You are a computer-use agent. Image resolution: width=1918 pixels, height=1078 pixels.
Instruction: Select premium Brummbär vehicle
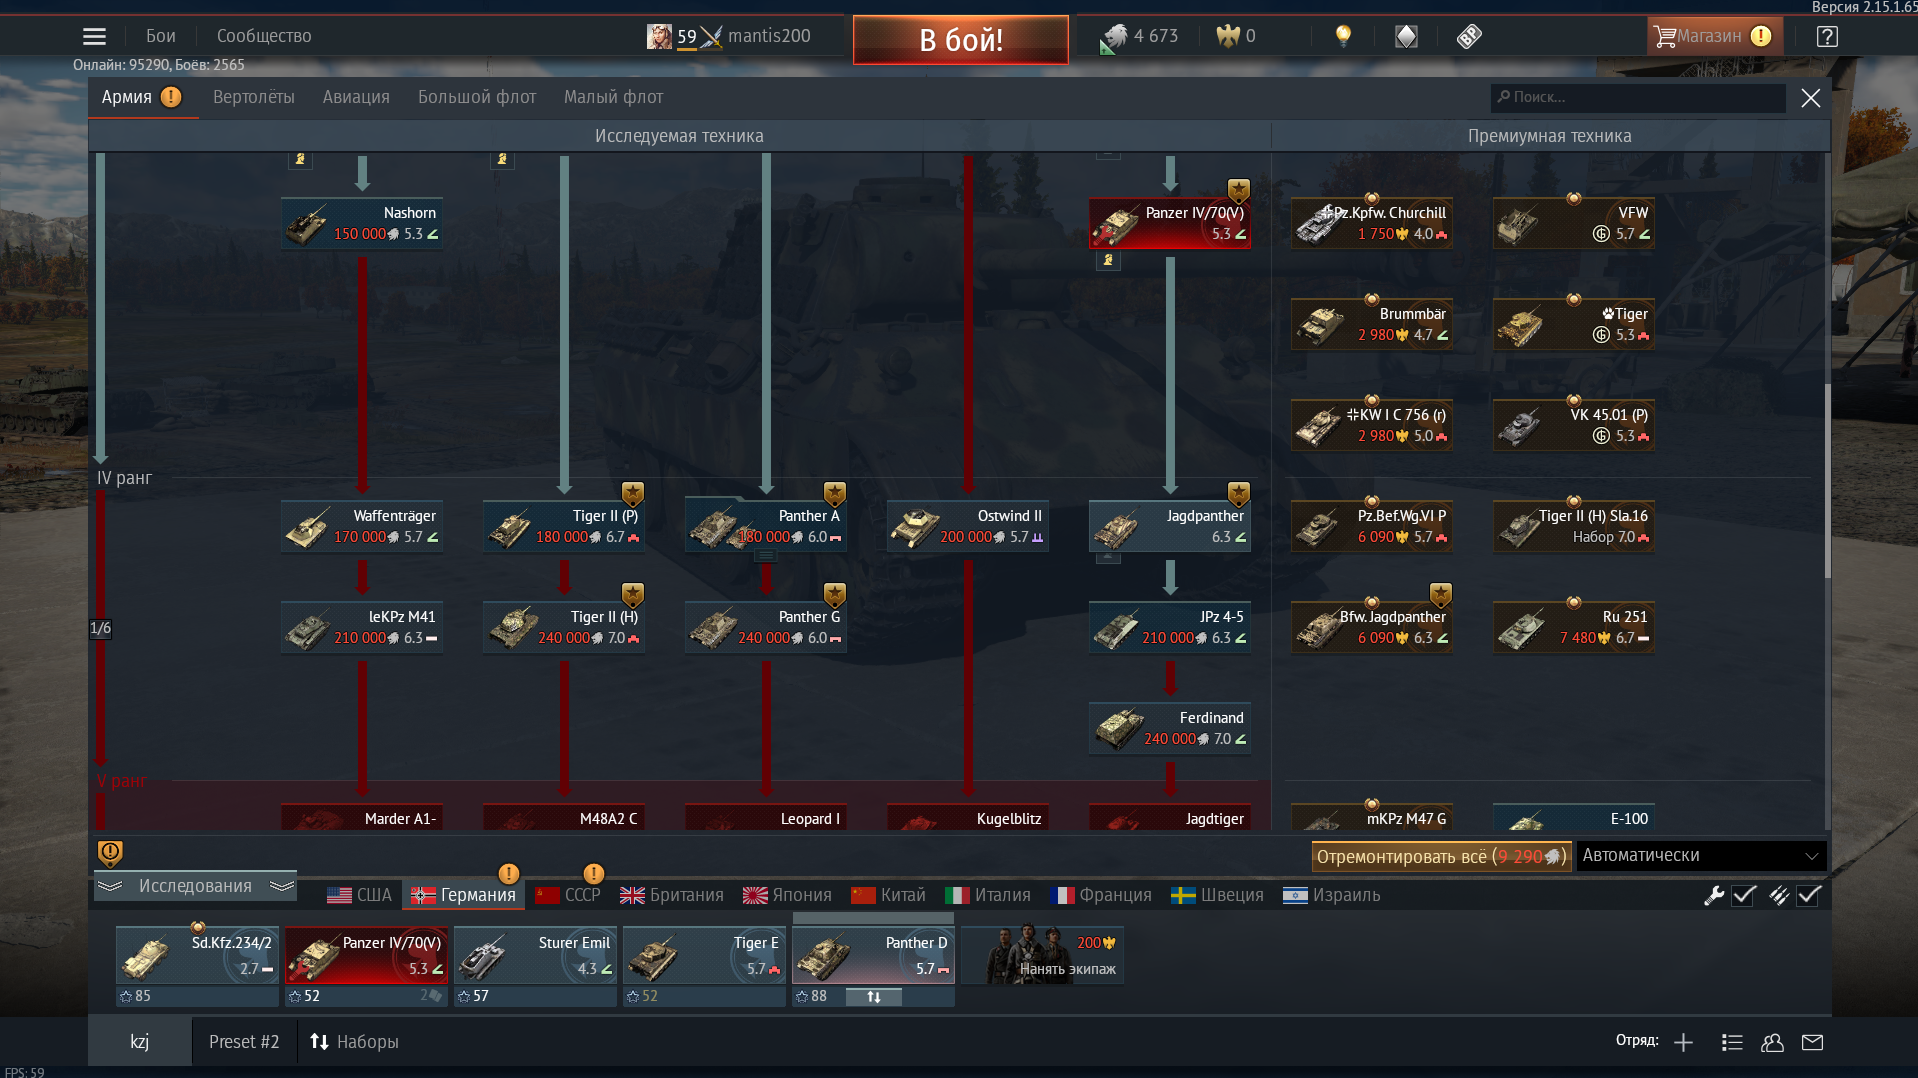point(1372,324)
